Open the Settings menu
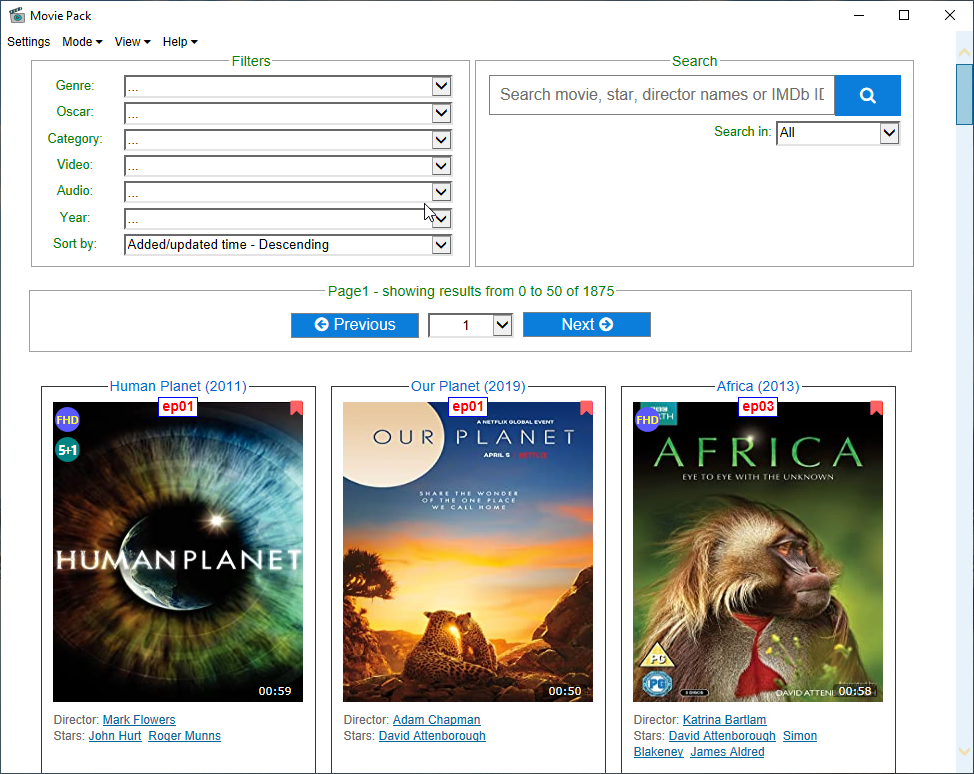The width and height of the screenshot is (974, 774). pos(29,42)
